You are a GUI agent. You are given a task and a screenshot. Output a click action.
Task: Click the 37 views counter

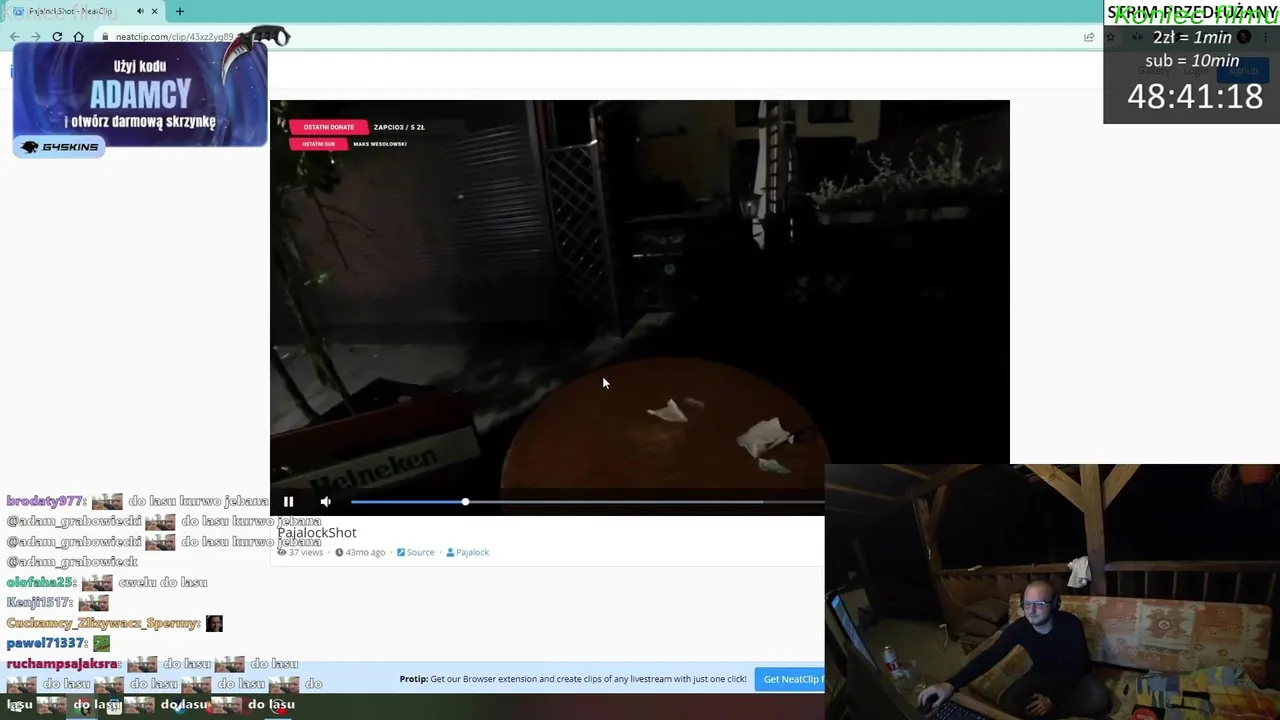(300, 552)
